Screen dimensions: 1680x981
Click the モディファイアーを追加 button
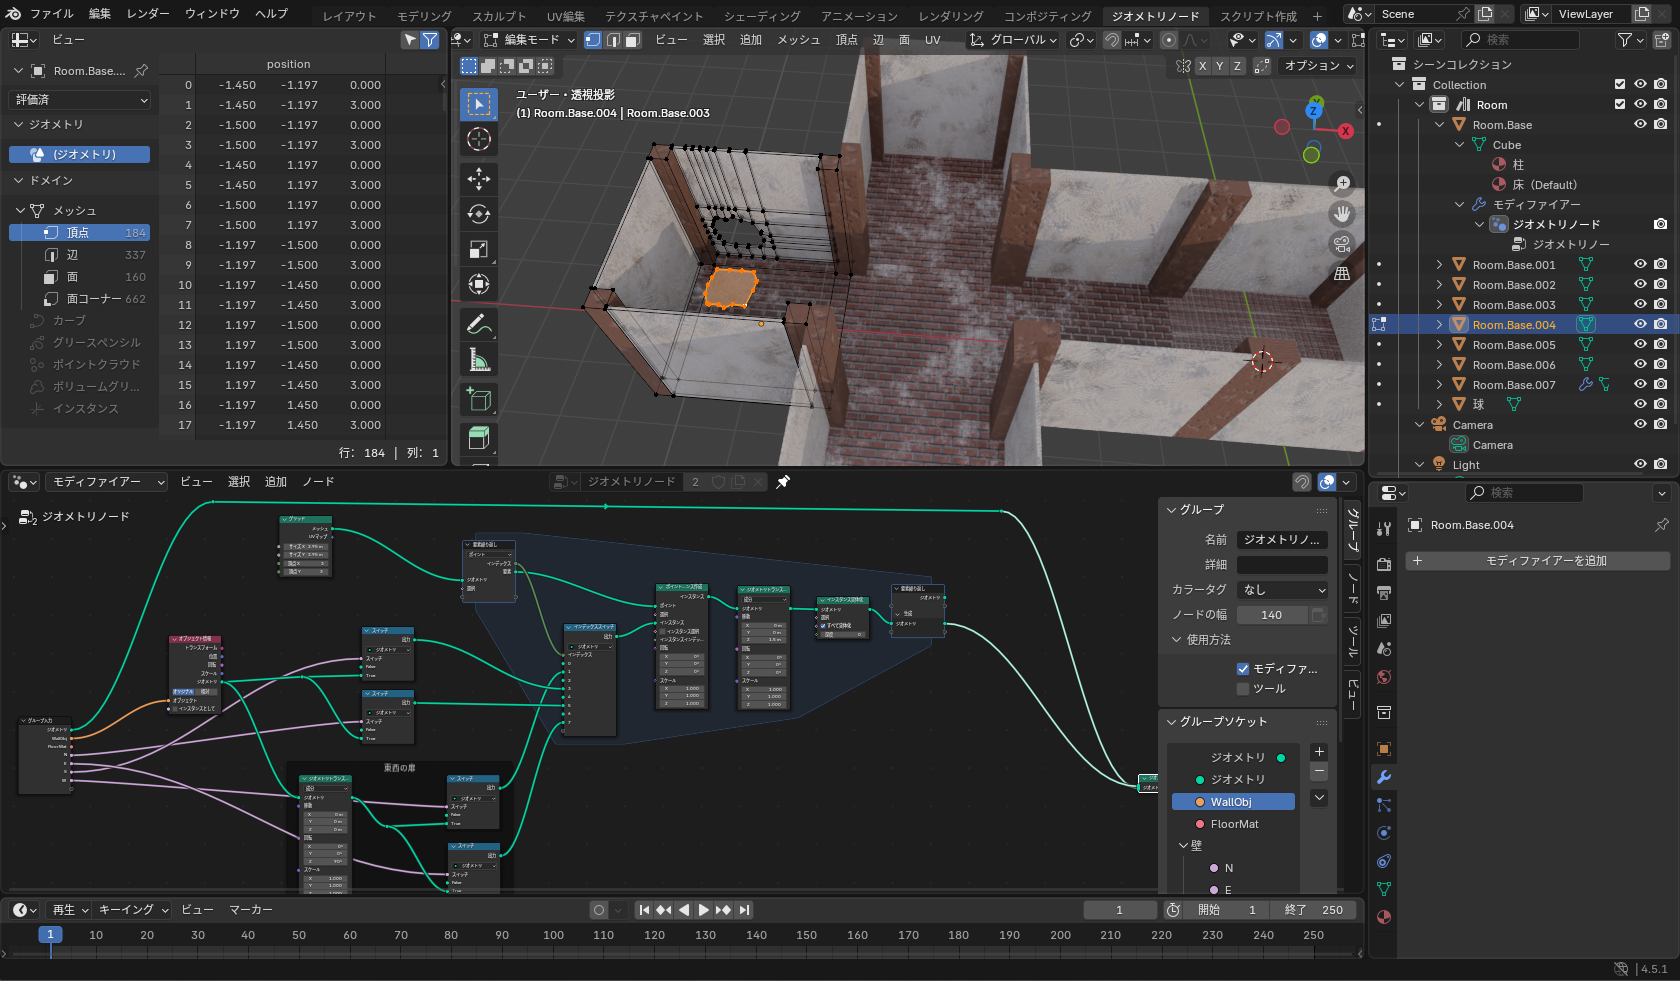1537,561
